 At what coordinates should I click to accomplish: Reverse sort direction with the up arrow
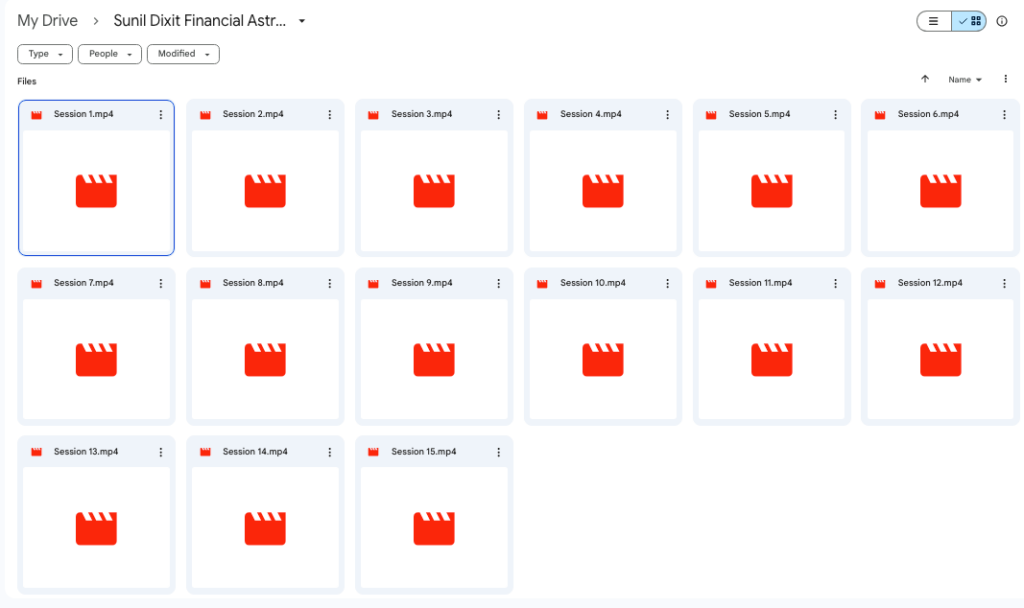tap(925, 79)
